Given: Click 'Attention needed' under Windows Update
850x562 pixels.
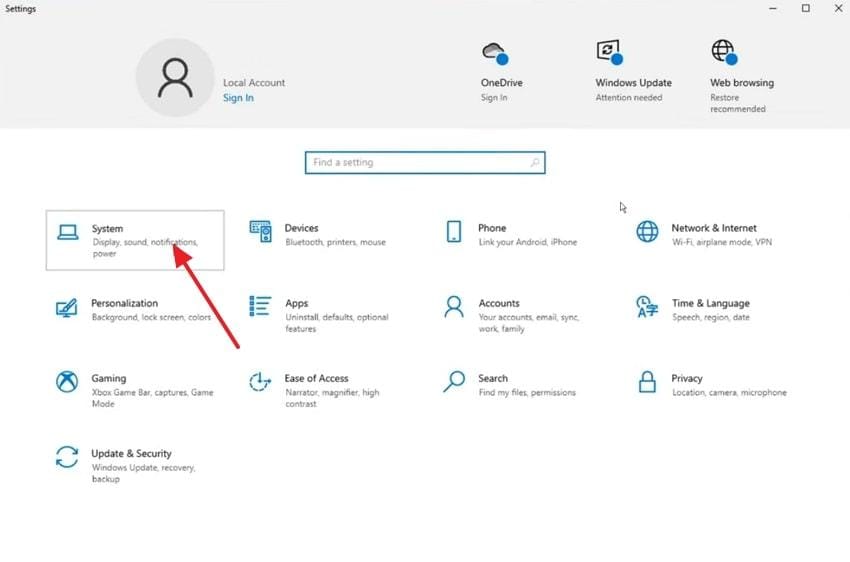Looking at the screenshot, I should (629, 98).
